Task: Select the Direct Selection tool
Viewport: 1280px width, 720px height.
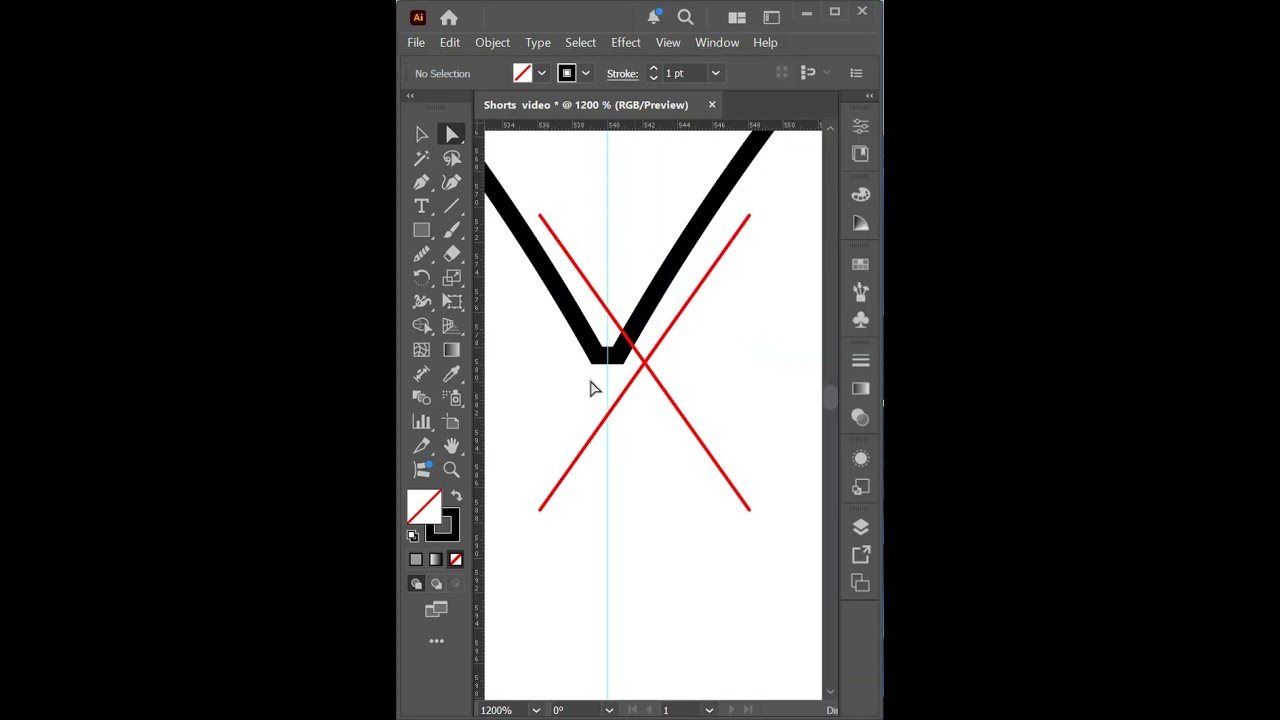Action: 452,134
